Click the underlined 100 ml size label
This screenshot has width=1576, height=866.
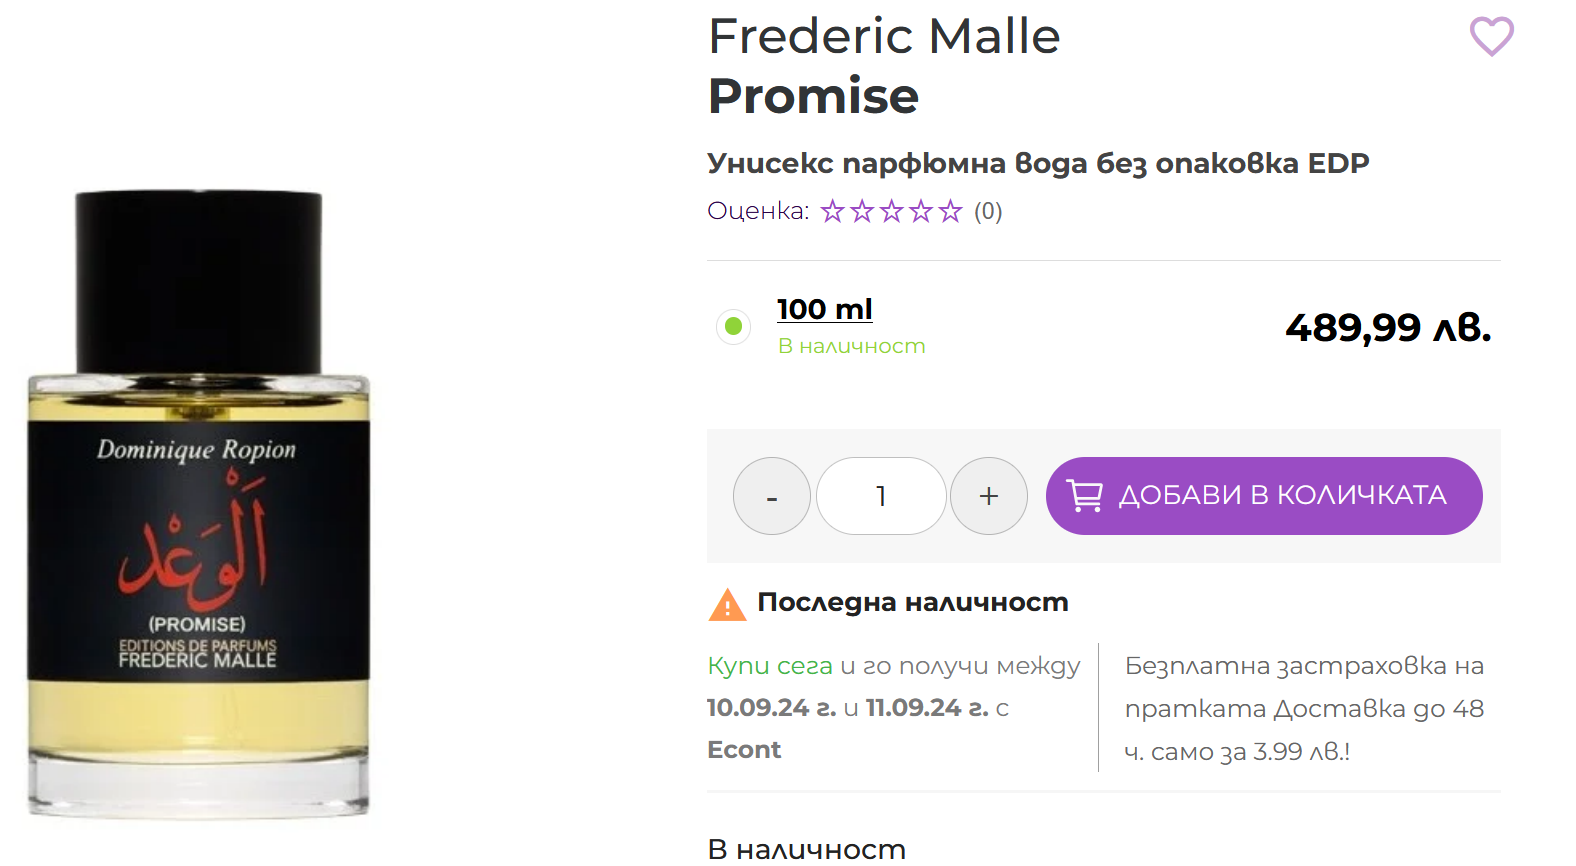[x=824, y=309]
